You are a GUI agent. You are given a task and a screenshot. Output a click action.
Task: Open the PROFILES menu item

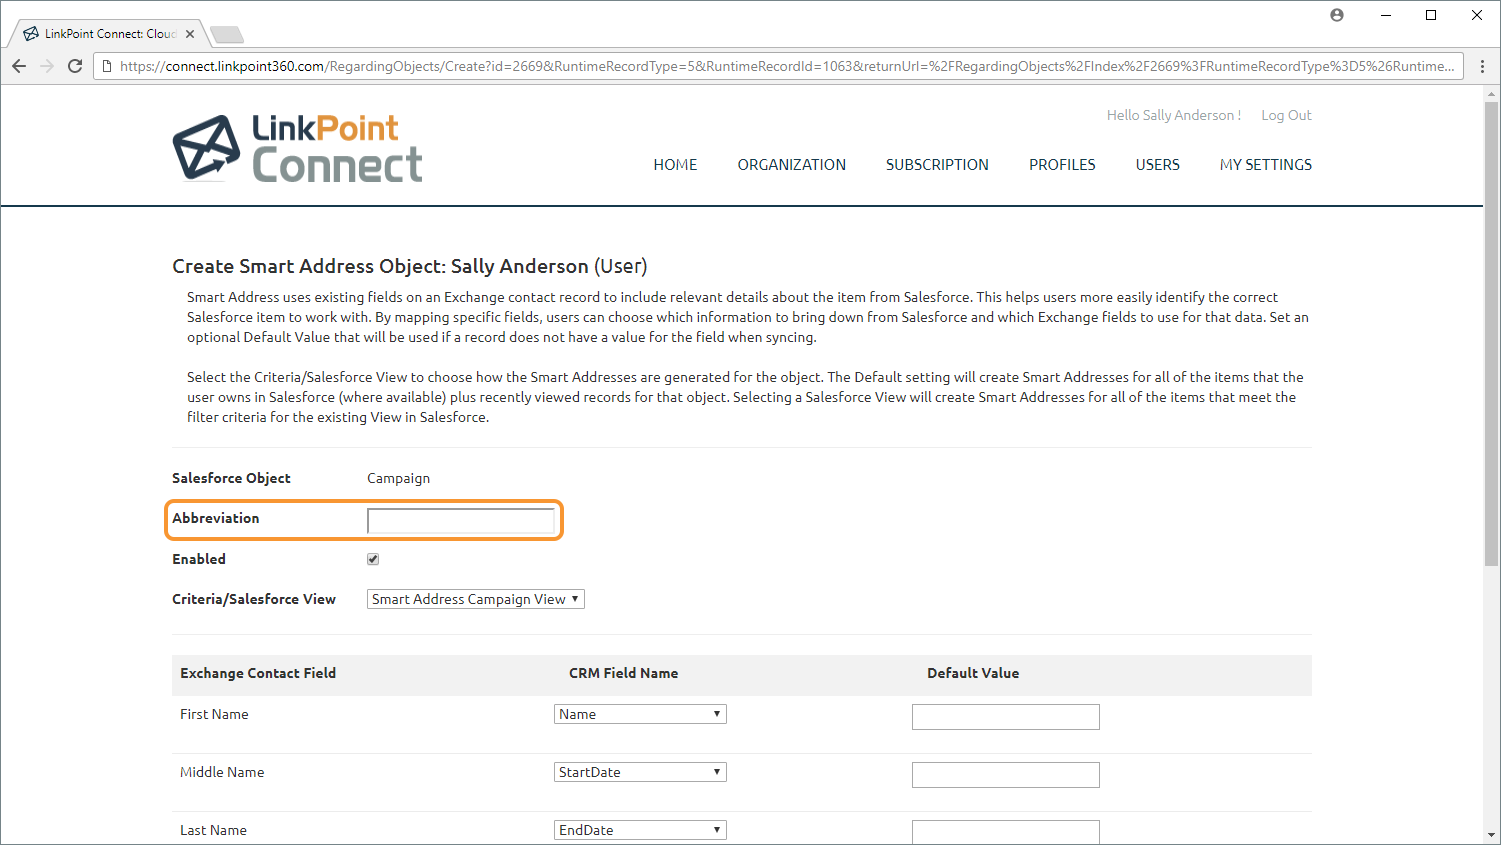click(1062, 165)
